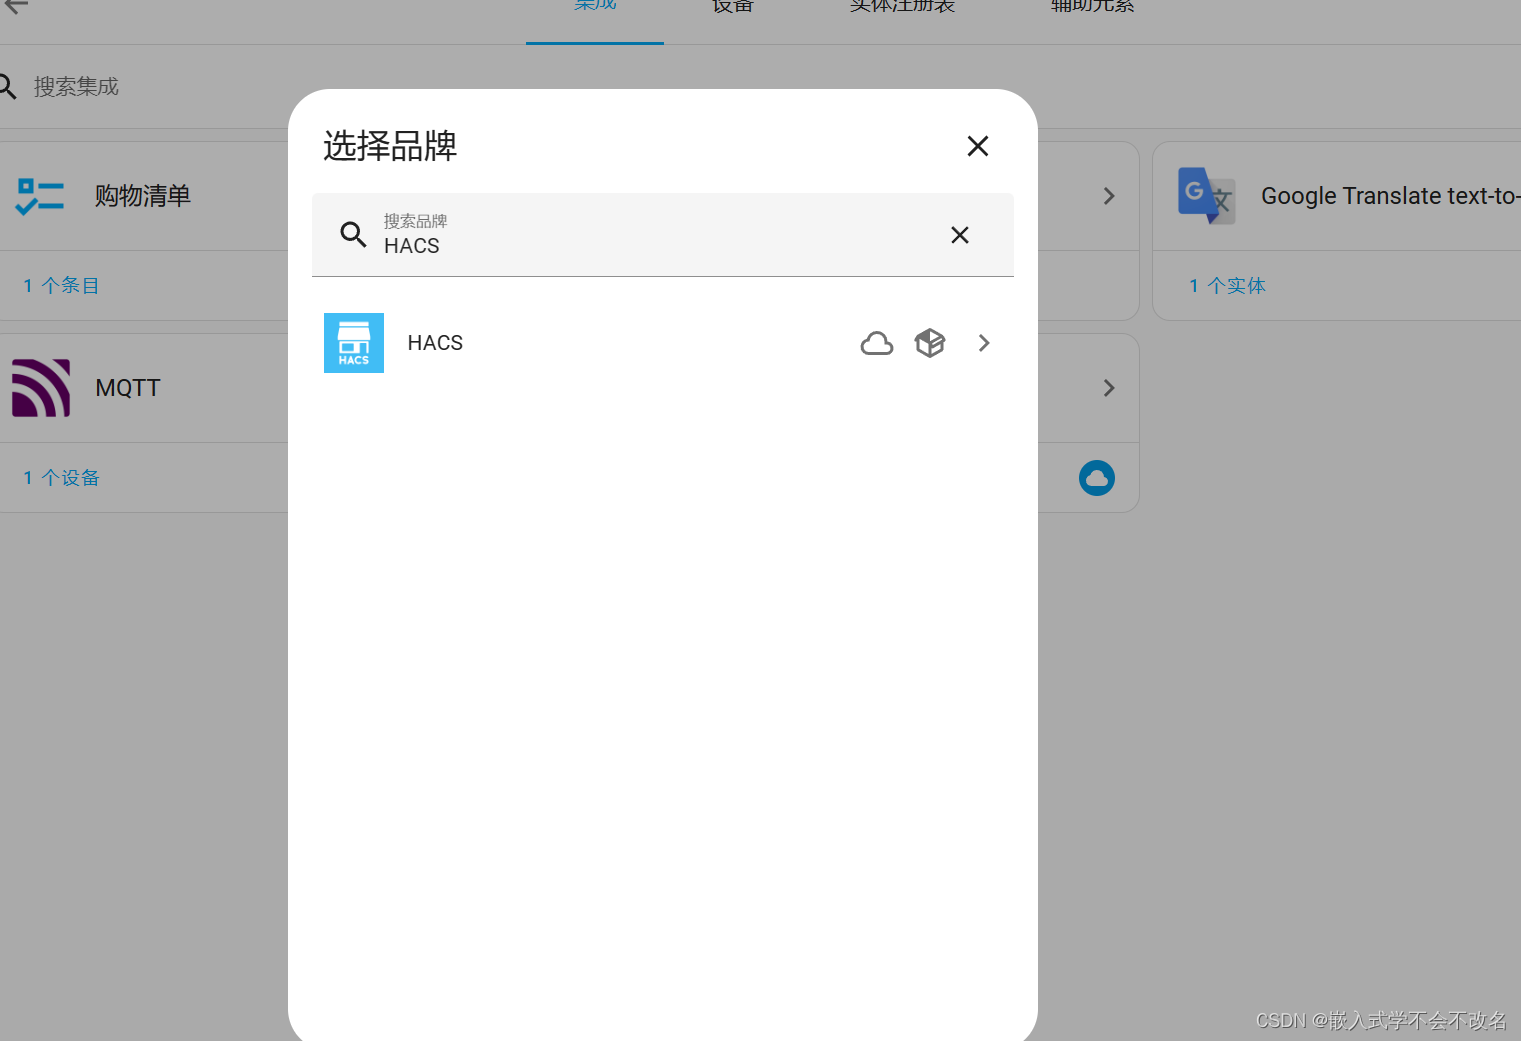Close the brand selection dialog
Image resolution: width=1521 pixels, height=1041 pixels.
[978, 146]
